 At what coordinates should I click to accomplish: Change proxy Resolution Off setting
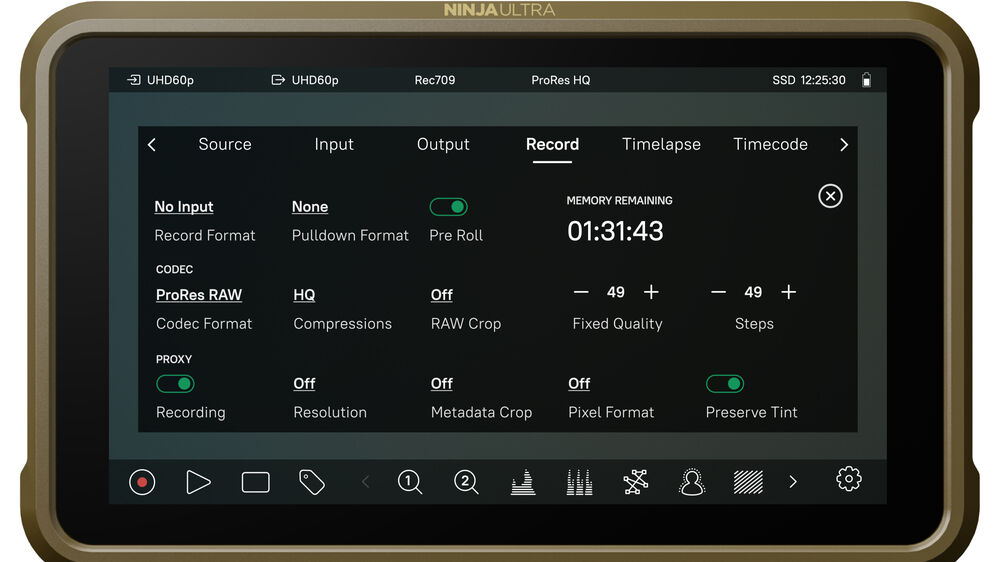[304, 383]
